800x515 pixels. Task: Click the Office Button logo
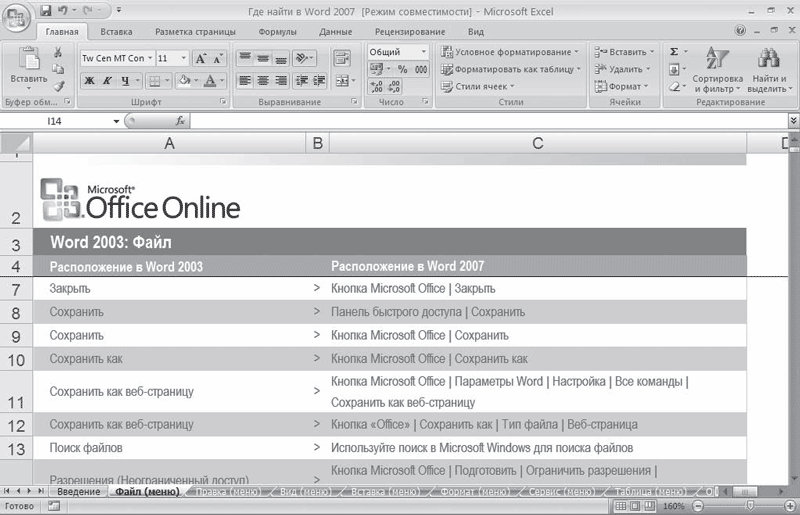click(x=16, y=18)
